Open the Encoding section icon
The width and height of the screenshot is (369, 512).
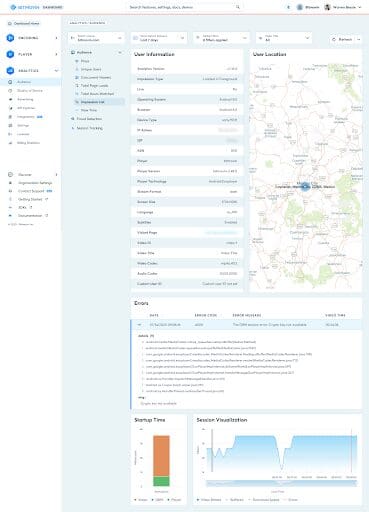coord(10,38)
